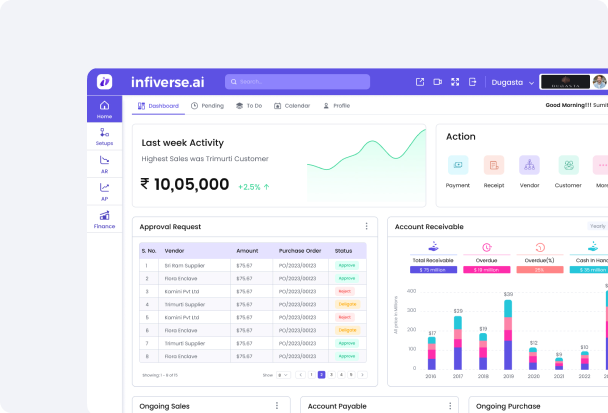Click the Payment action icon
This screenshot has width=608, height=413.
pyautogui.click(x=458, y=166)
